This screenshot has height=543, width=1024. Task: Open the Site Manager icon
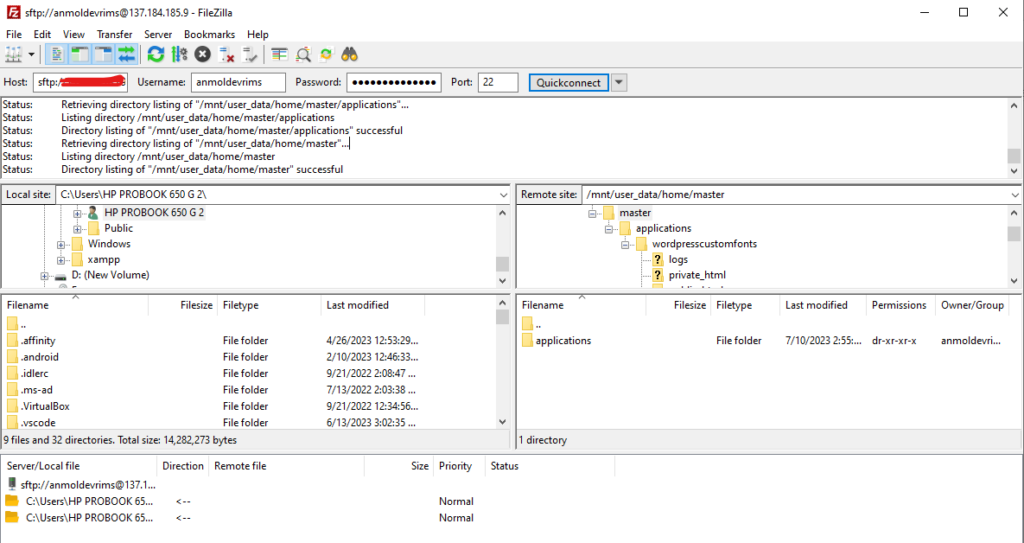13,55
